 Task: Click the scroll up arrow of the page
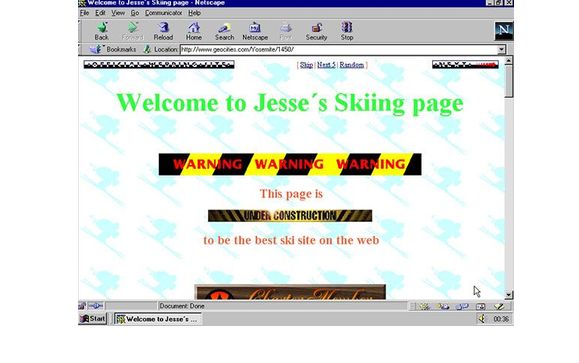[509, 61]
